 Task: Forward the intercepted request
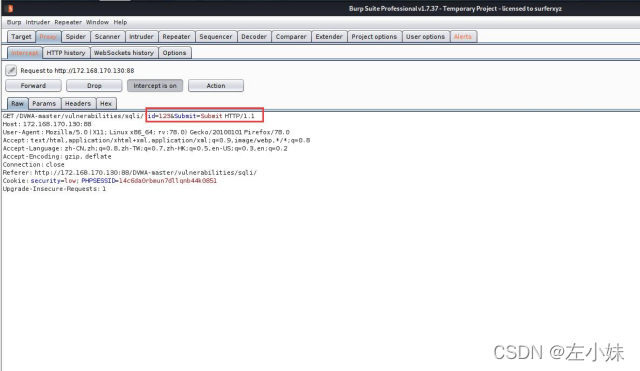(33, 86)
